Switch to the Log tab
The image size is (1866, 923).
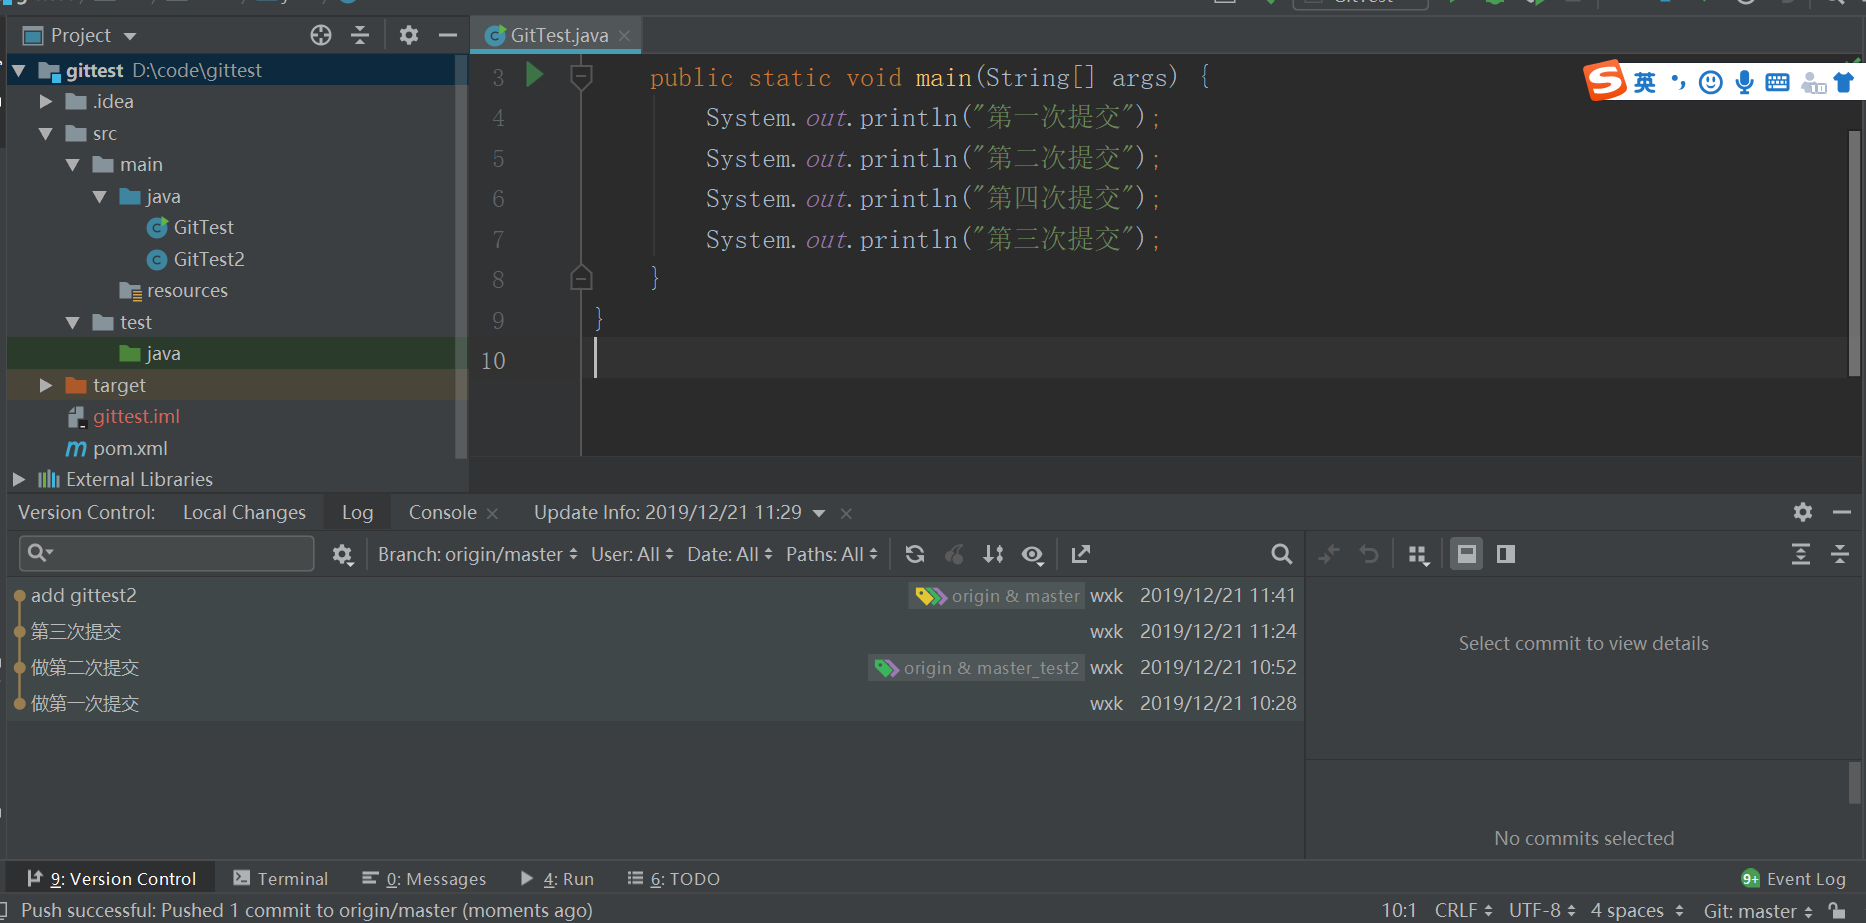tap(357, 512)
